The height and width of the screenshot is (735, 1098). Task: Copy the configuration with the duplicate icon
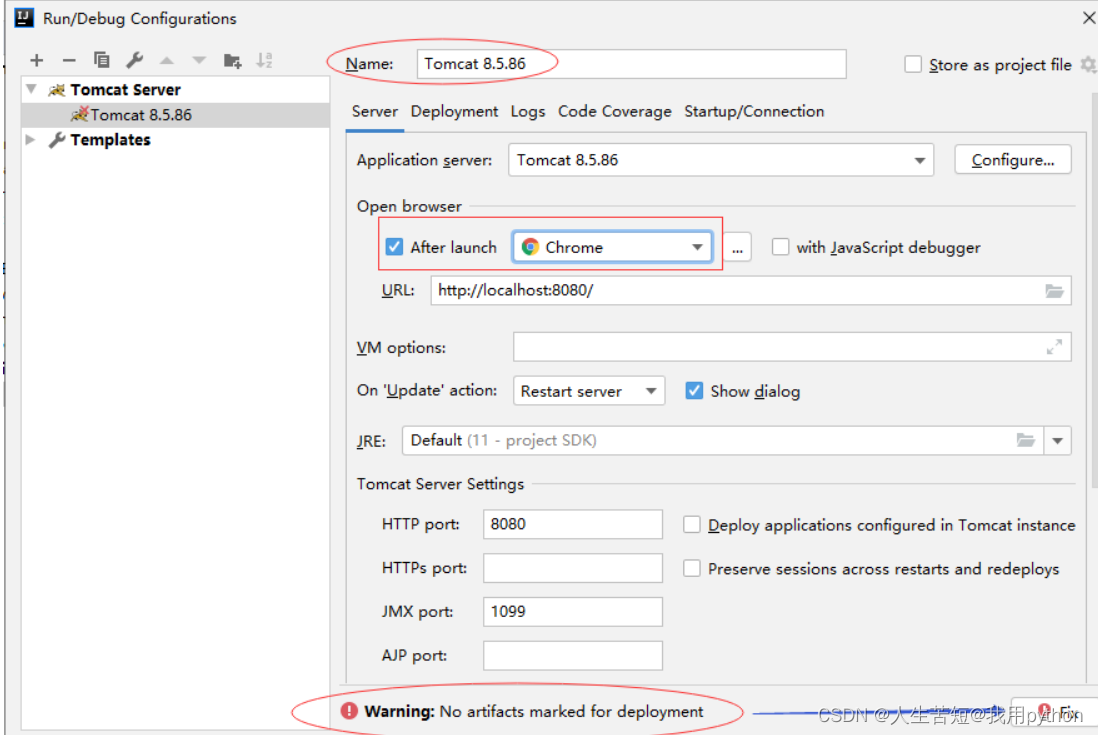(x=102, y=60)
